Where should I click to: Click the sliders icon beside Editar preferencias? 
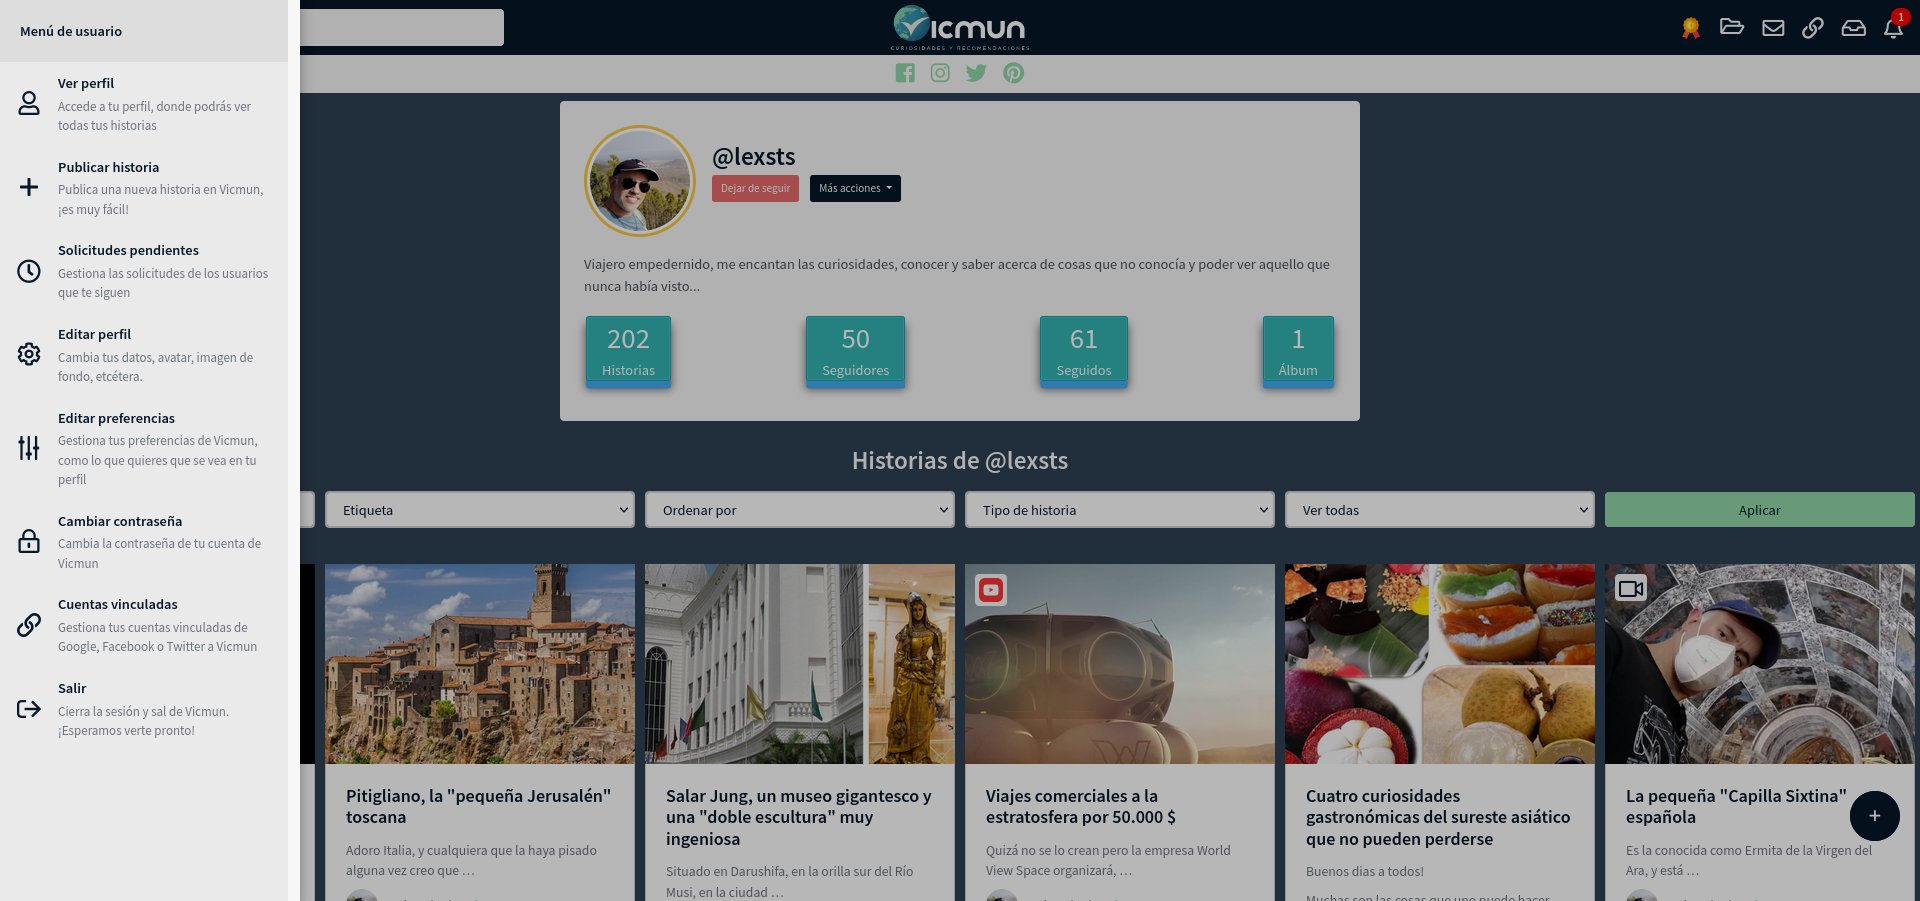click(29, 448)
